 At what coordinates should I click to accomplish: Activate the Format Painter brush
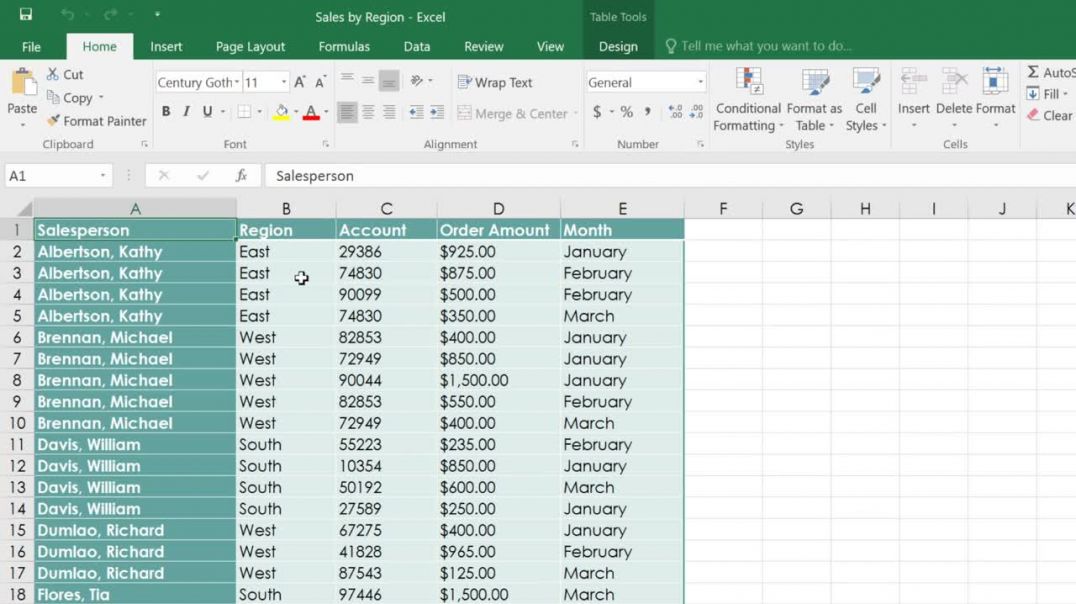[96, 121]
